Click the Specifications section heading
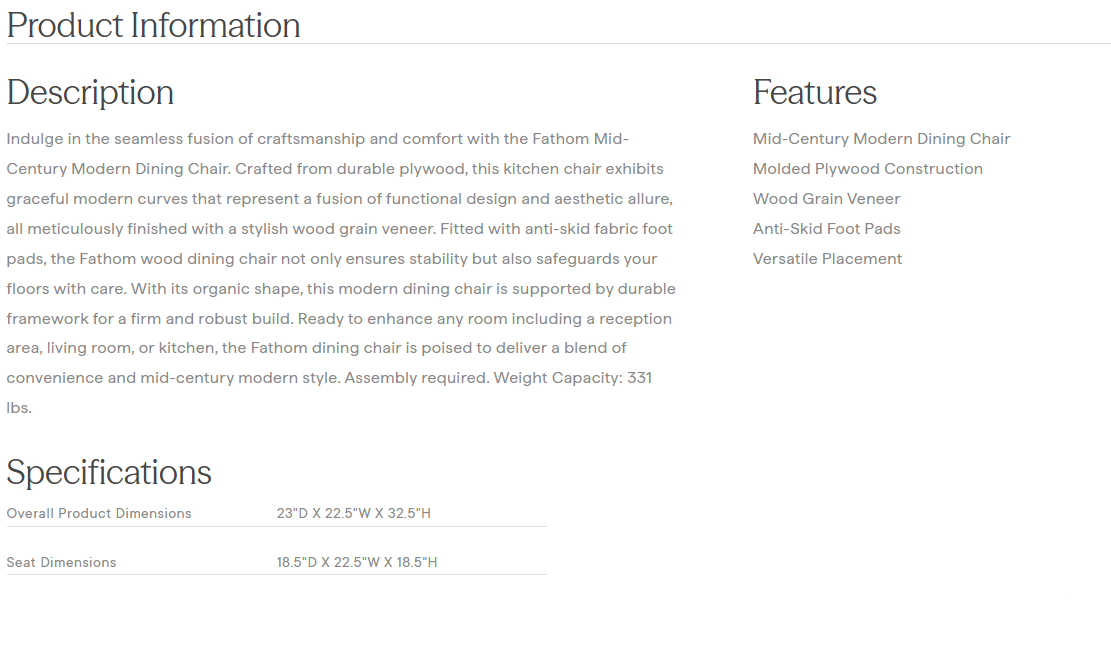This screenshot has height=664, width=1111. [x=109, y=472]
